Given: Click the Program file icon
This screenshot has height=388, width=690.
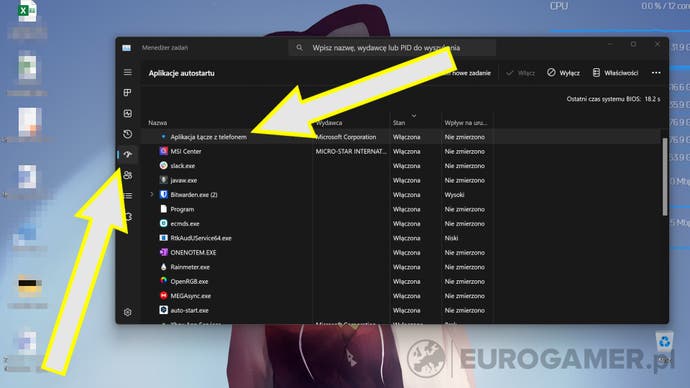Looking at the screenshot, I should click(x=163, y=209).
